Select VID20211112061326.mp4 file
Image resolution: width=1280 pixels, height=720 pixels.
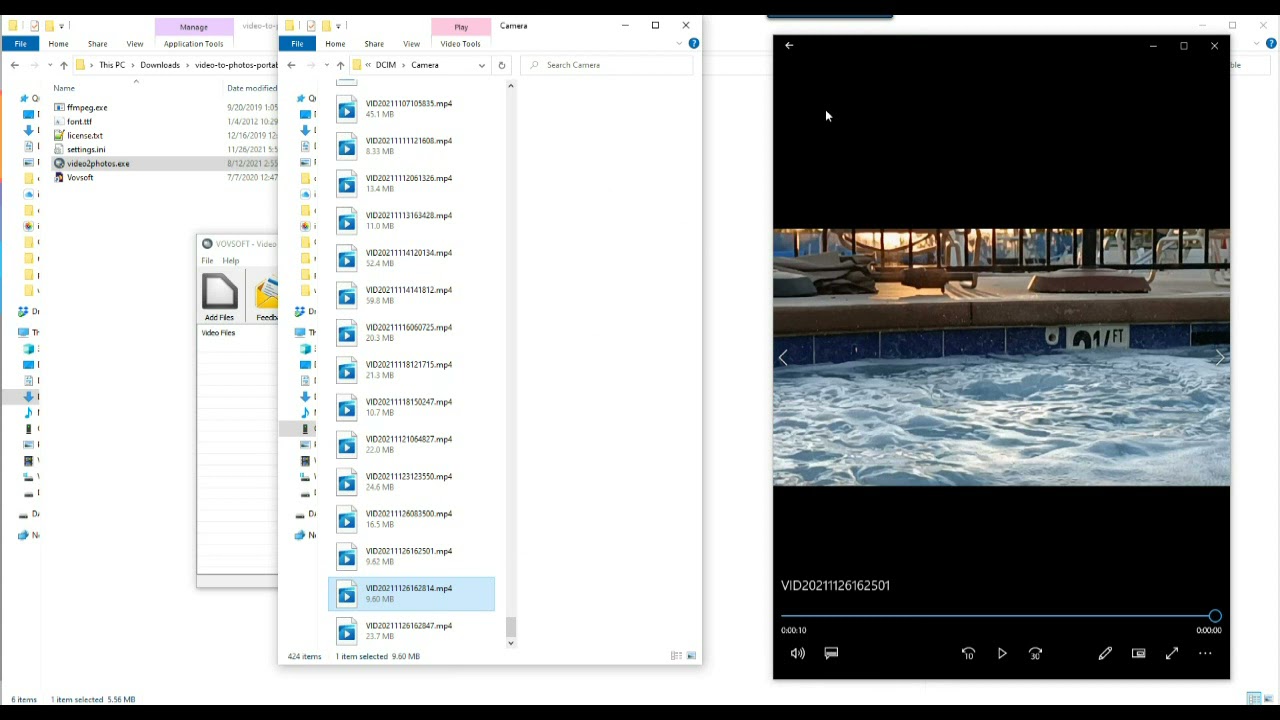(x=411, y=183)
